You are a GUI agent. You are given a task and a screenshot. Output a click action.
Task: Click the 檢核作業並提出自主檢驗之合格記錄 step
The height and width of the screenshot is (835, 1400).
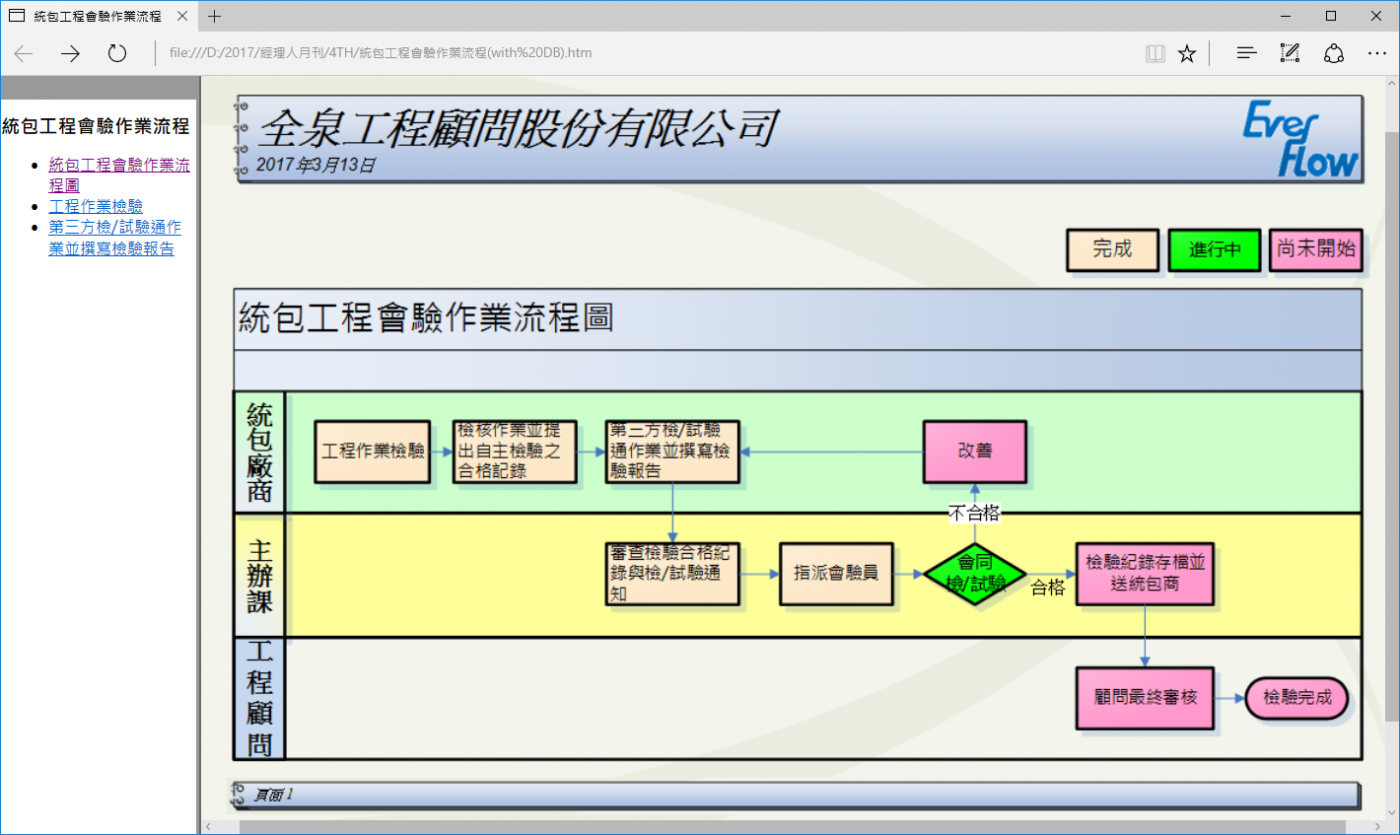pos(515,451)
